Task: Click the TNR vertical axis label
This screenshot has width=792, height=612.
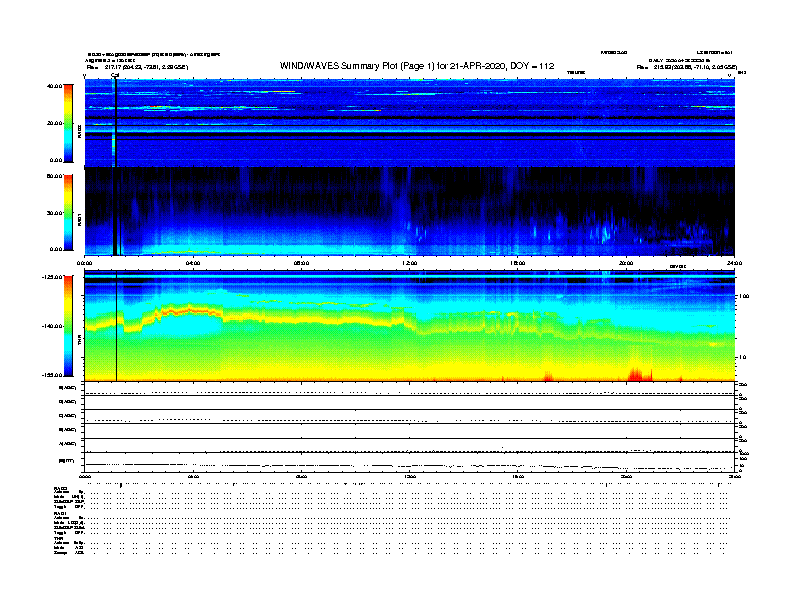Action: coord(79,341)
